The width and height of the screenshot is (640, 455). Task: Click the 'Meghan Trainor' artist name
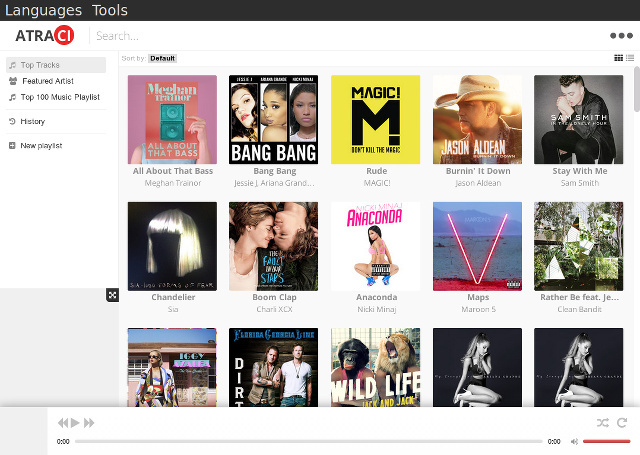[173, 183]
